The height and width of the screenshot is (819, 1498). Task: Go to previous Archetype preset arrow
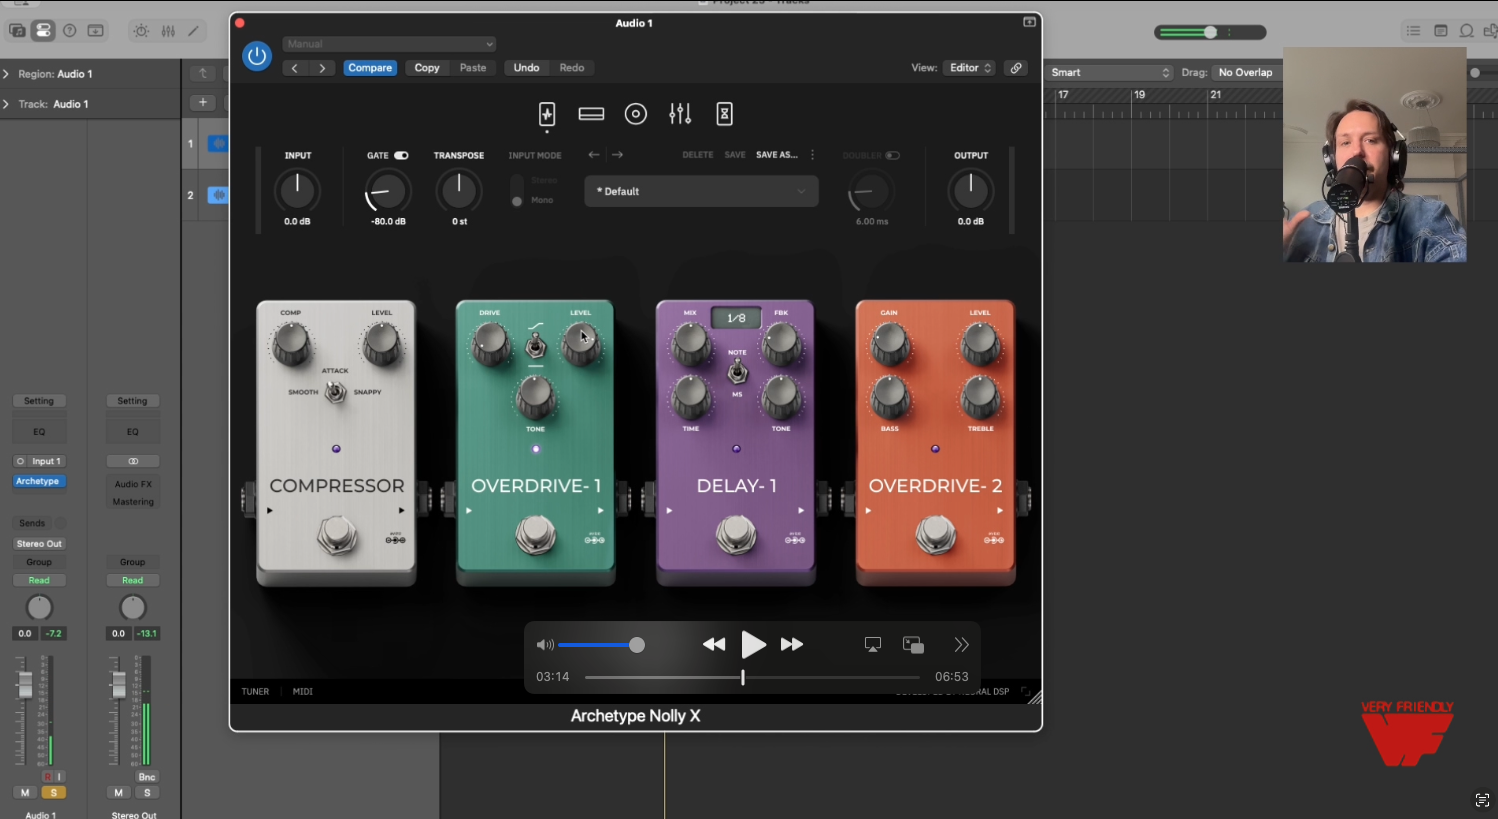pyautogui.click(x=594, y=155)
